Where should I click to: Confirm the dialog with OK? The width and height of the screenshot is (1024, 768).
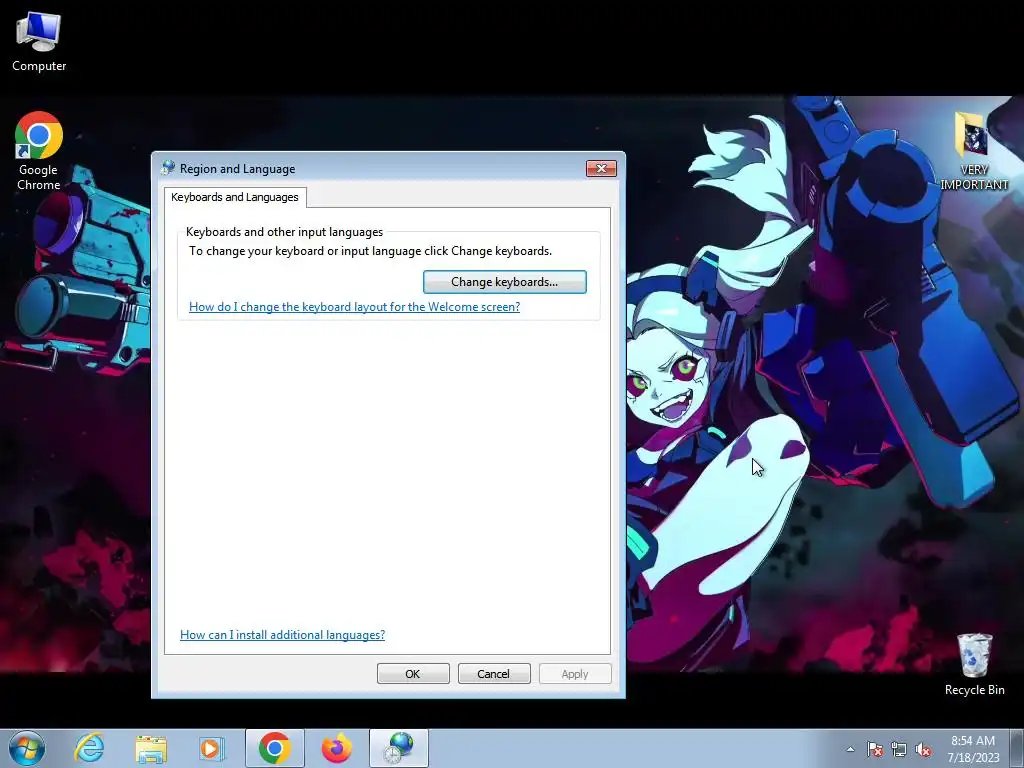pos(413,674)
